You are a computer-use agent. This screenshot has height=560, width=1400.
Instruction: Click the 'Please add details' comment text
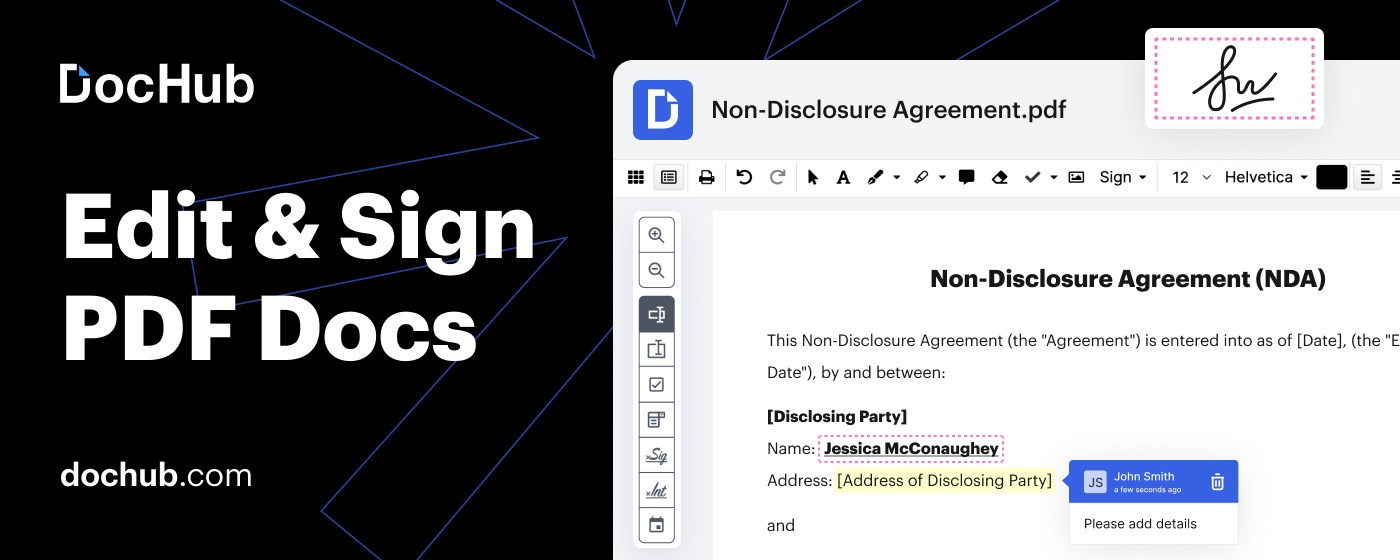point(1140,524)
